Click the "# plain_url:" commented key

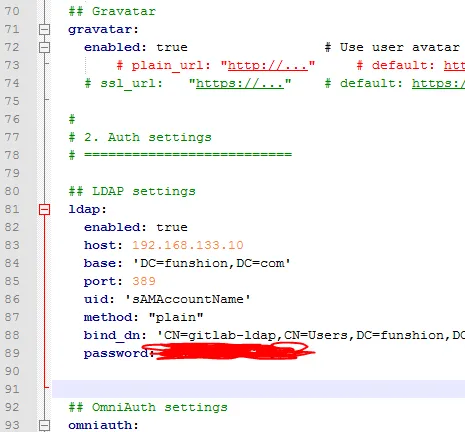point(163,65)
